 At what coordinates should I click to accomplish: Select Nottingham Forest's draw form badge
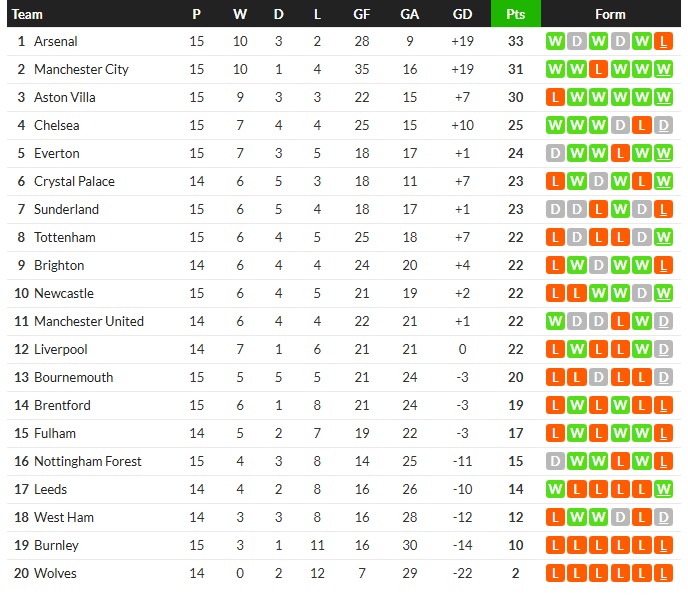[554, 462]
